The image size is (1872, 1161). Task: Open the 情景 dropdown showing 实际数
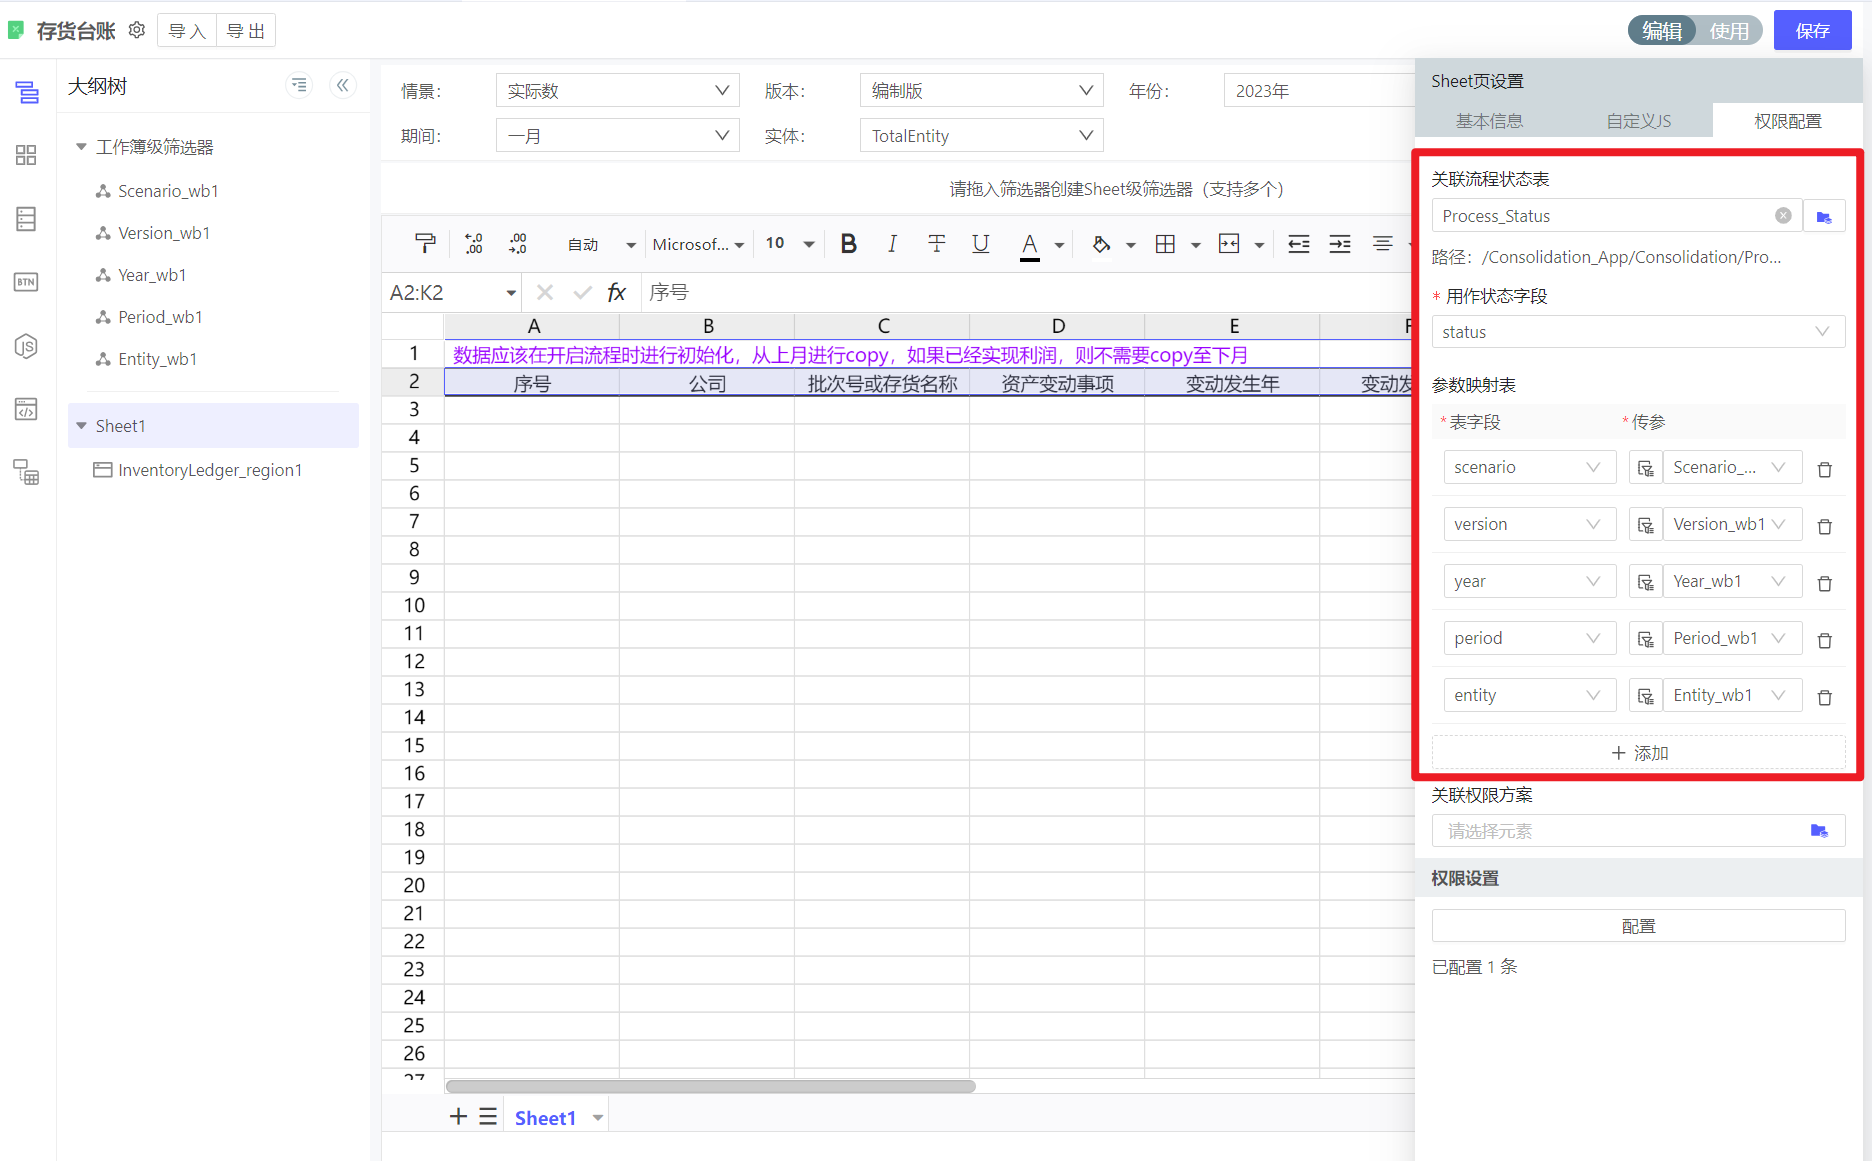pos(617,91)
